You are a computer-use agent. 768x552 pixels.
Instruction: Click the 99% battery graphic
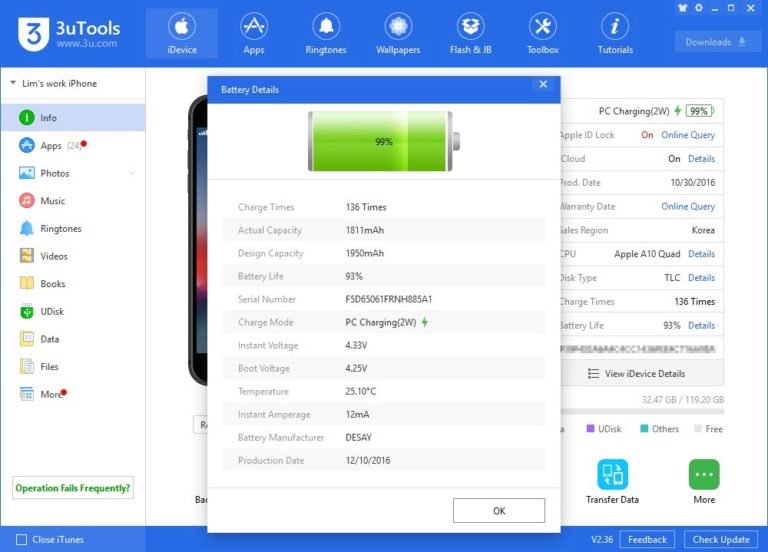384,141
